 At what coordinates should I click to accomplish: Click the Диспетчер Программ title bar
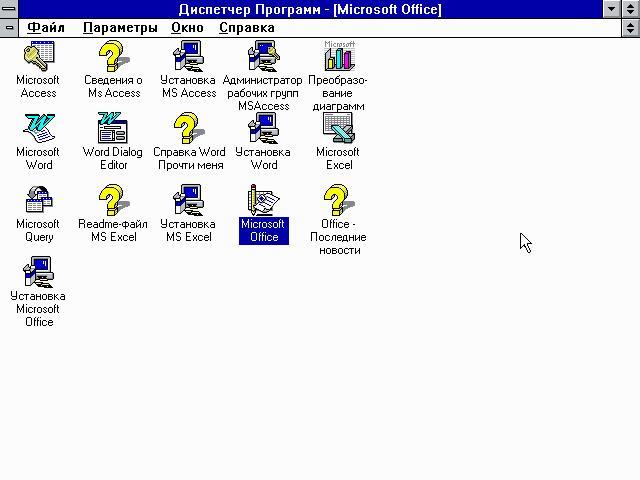pos(310,9)
